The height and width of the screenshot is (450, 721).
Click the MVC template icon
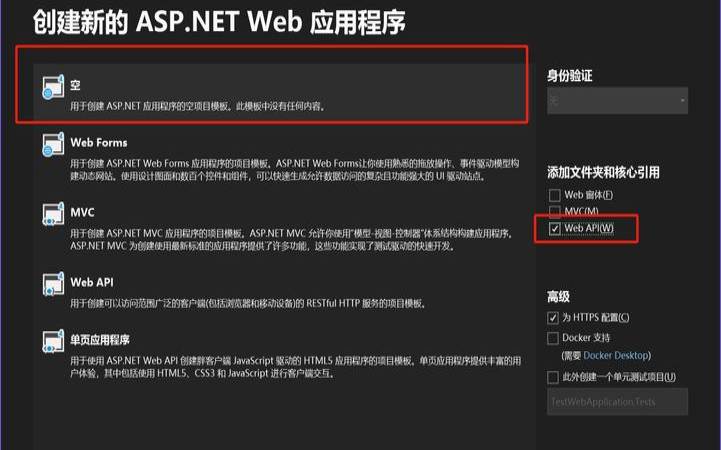pyautogui.click(x=53, y=214)
